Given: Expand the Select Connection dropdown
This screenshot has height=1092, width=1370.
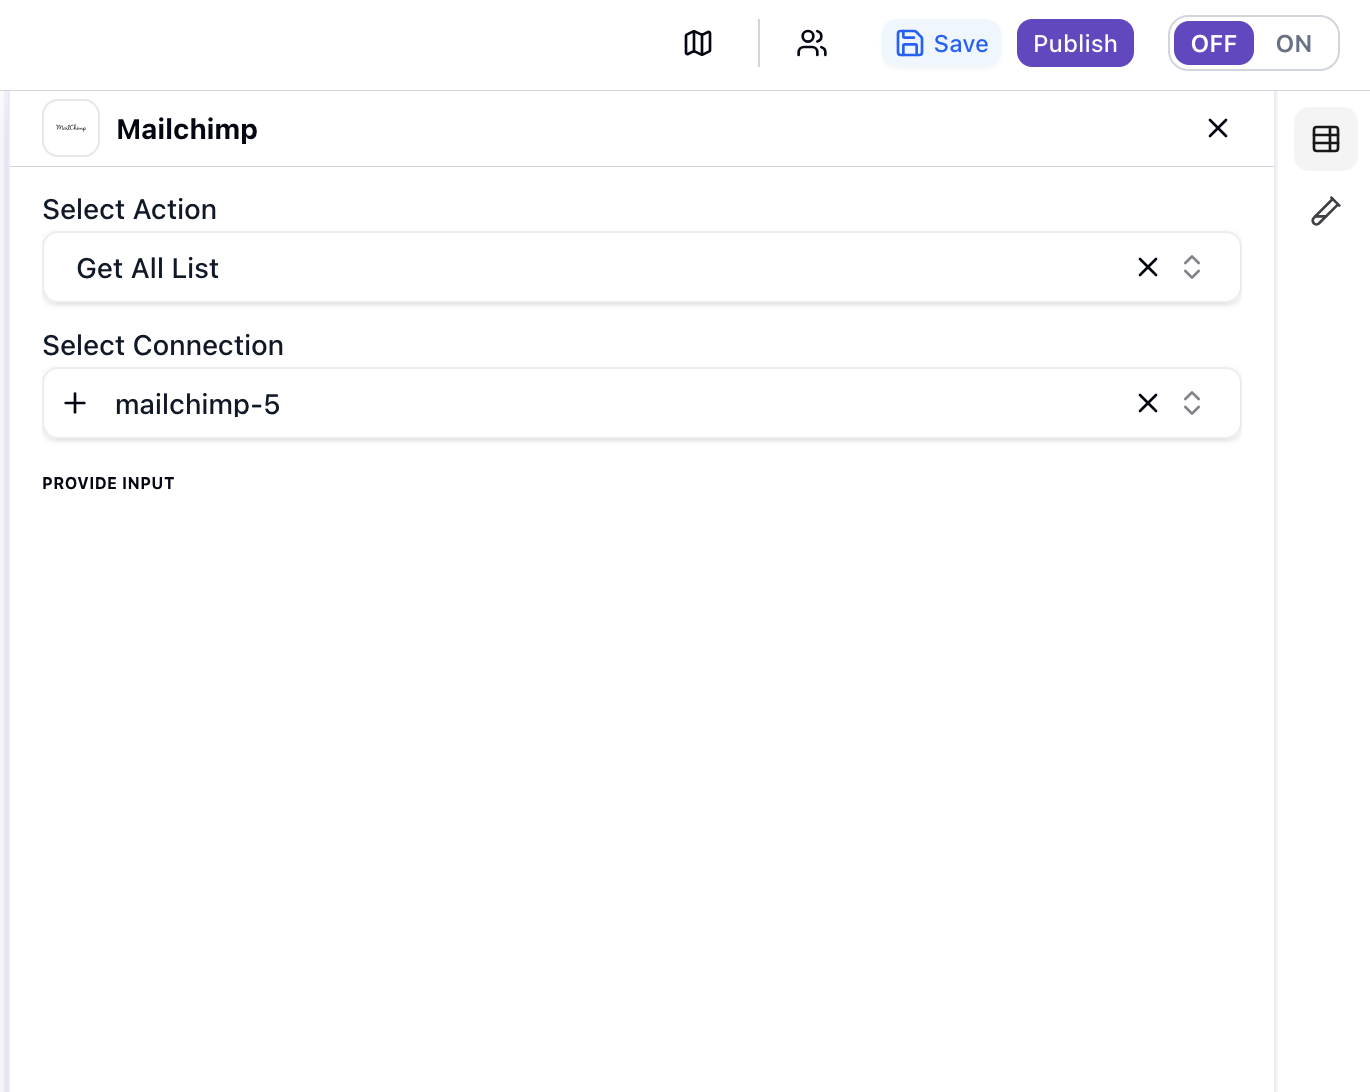Looking at the screenshot, I should (x=1191, y=403).
